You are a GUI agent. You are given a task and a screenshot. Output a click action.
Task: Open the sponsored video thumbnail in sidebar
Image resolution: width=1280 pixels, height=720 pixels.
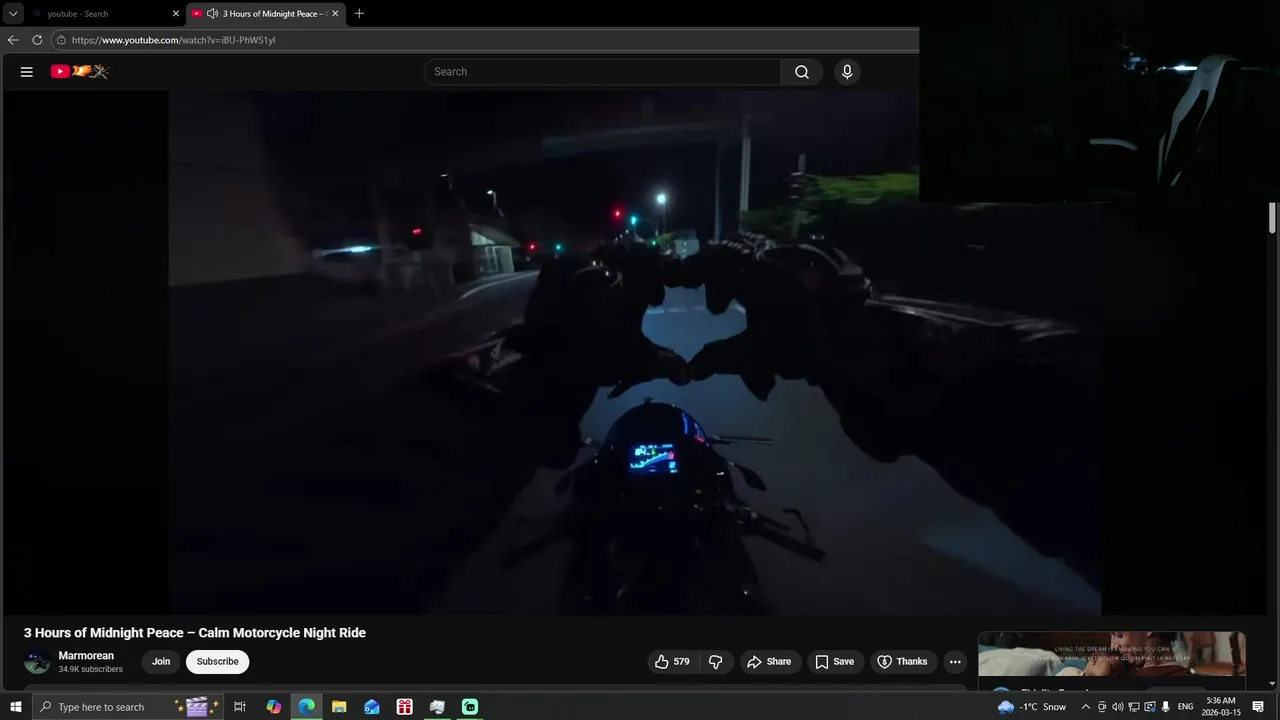click(x=1111, y=654)
